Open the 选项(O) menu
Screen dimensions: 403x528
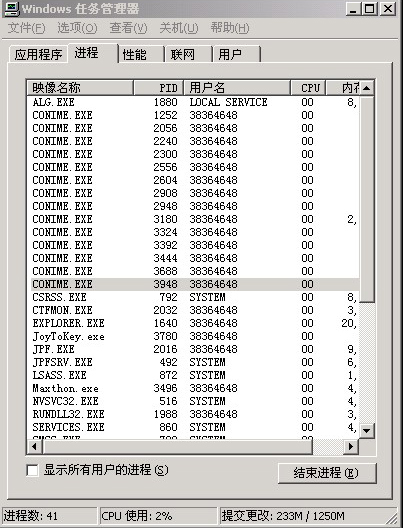77,28
